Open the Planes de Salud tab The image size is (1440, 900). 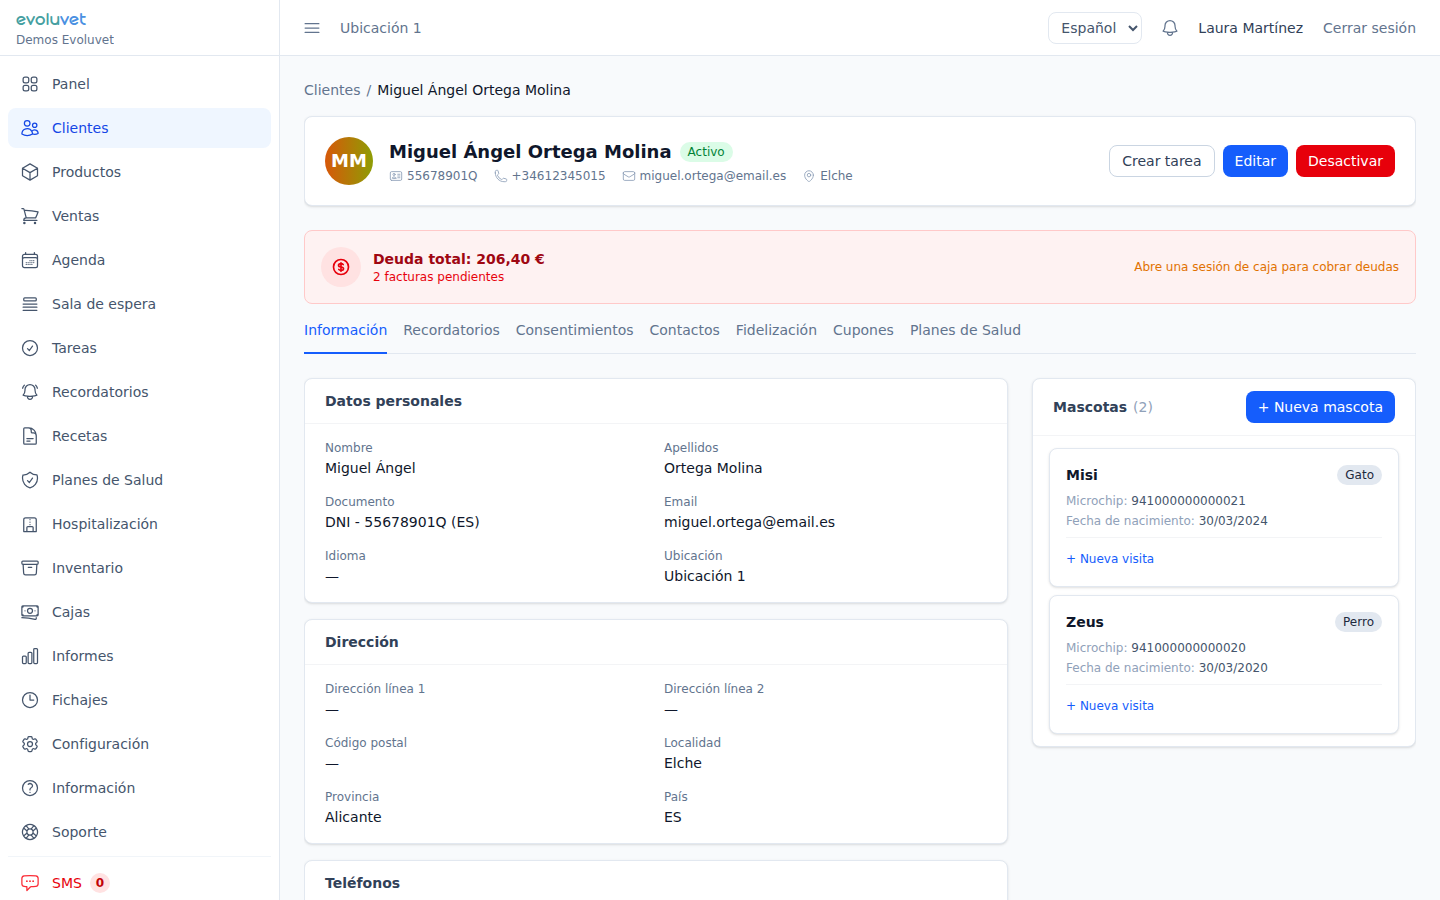pyautogui.click(x=964, y=330)
